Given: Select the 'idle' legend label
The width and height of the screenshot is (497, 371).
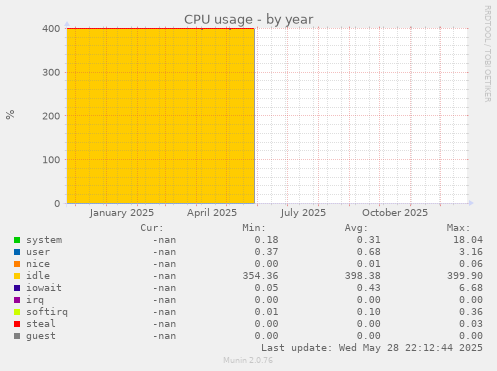Looking at the screenshot, I should tap(38, 276).
